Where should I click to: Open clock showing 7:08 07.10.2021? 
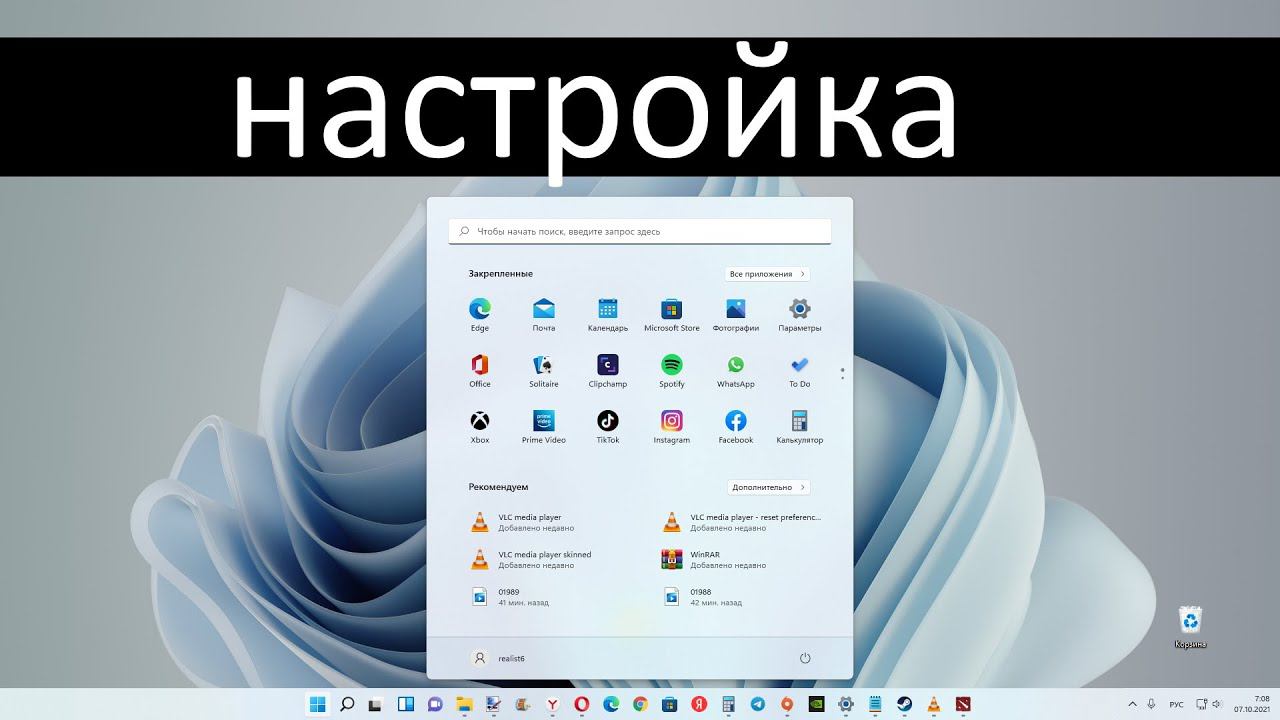coord(1252,704)
